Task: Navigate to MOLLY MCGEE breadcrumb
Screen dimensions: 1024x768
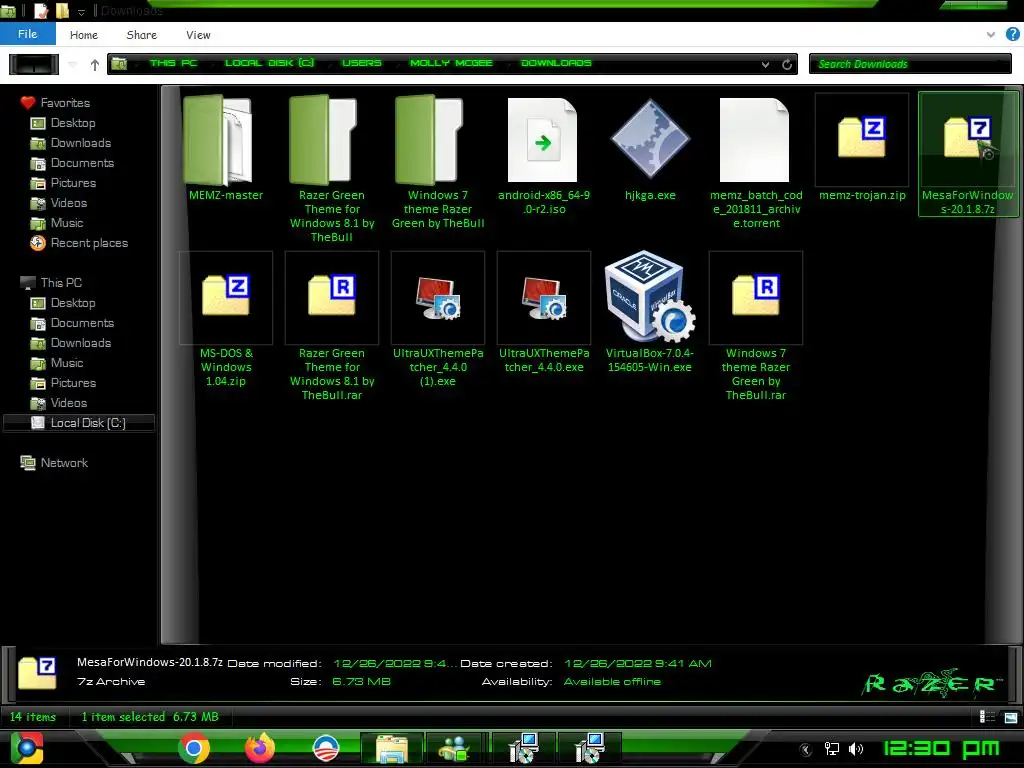Action: (451, 63)
